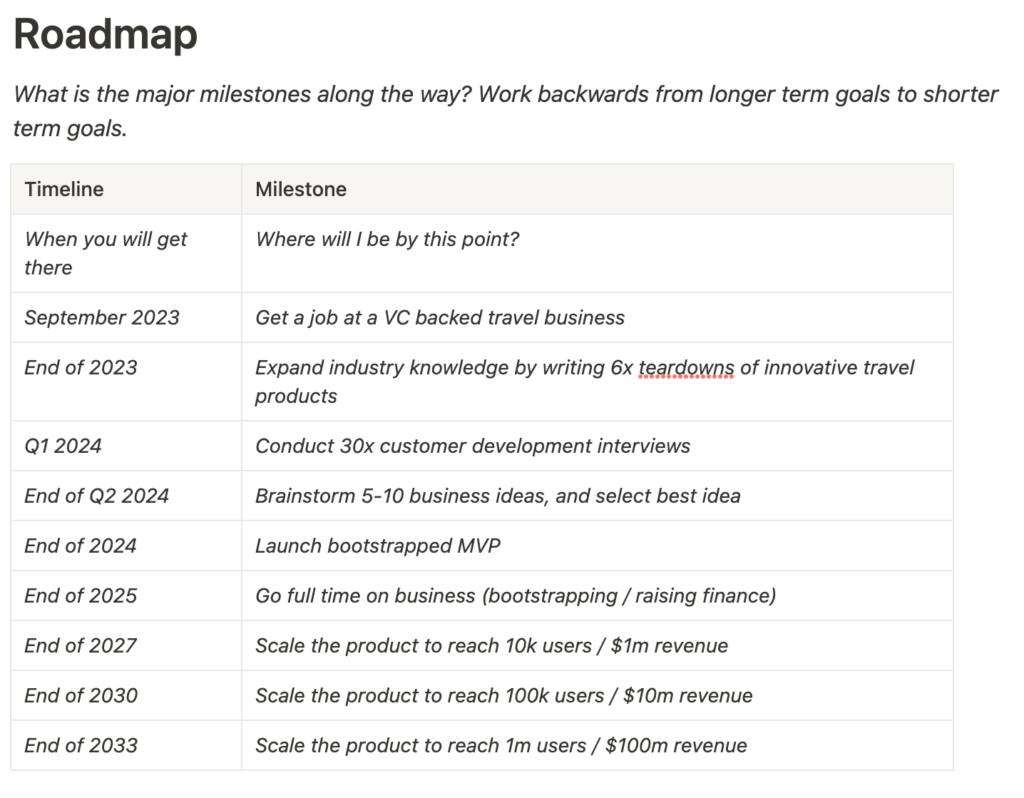The height and width of the screenshot is (798, 1024).
Task: Click the 'When you will get there' cell
Action: point(105,253)
